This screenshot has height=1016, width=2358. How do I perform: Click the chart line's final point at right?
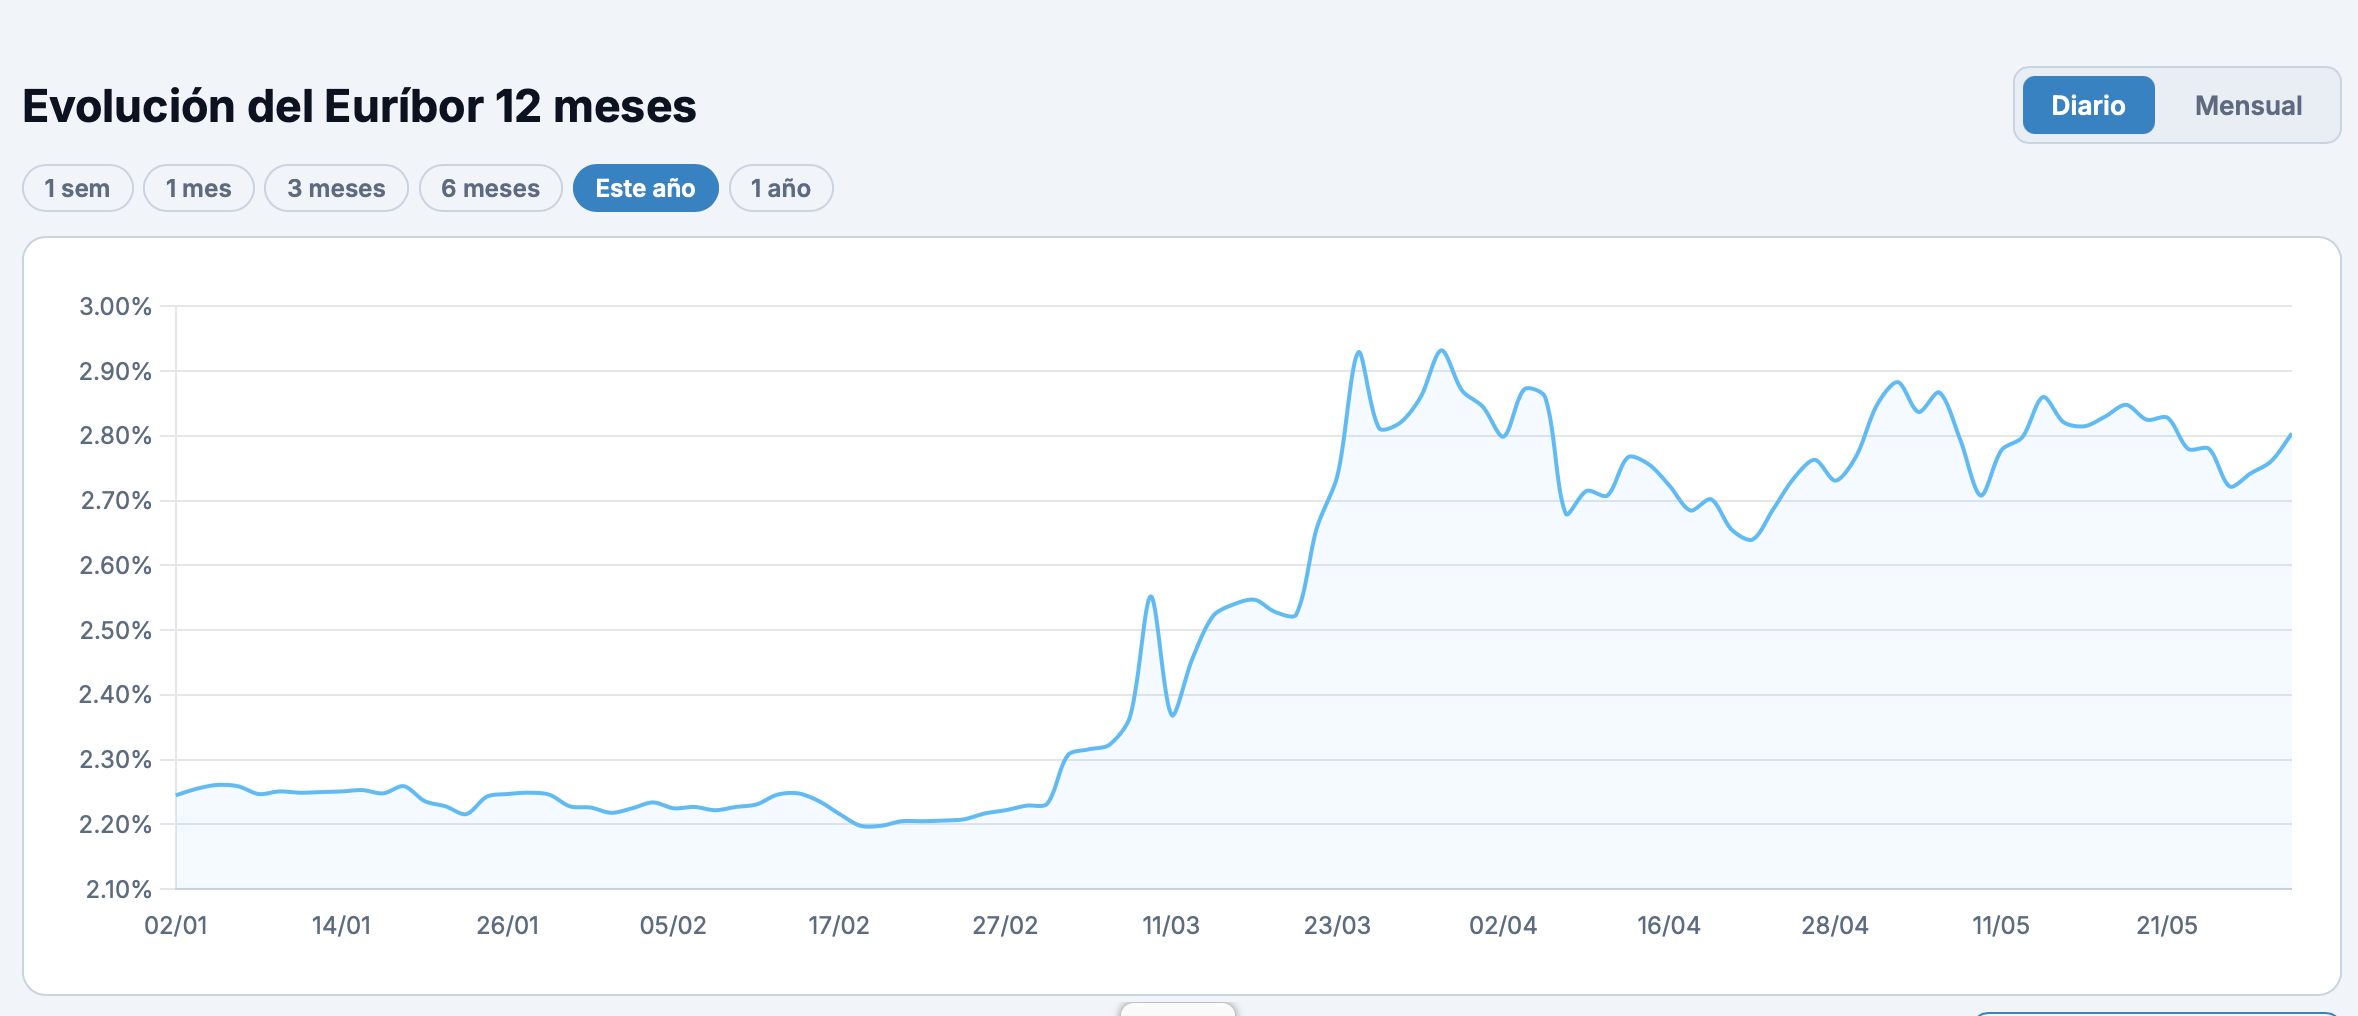[2290, 435]
